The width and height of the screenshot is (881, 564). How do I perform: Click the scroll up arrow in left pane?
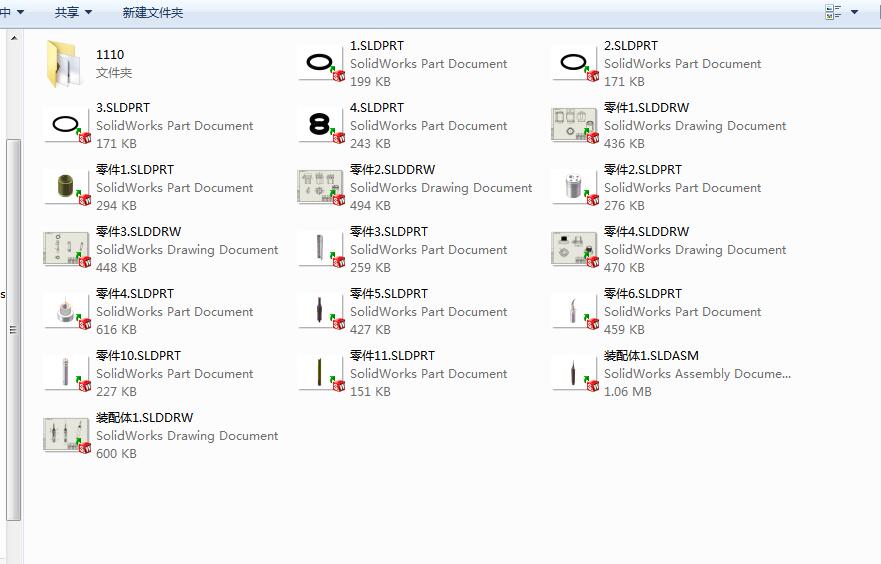point(13,38)
